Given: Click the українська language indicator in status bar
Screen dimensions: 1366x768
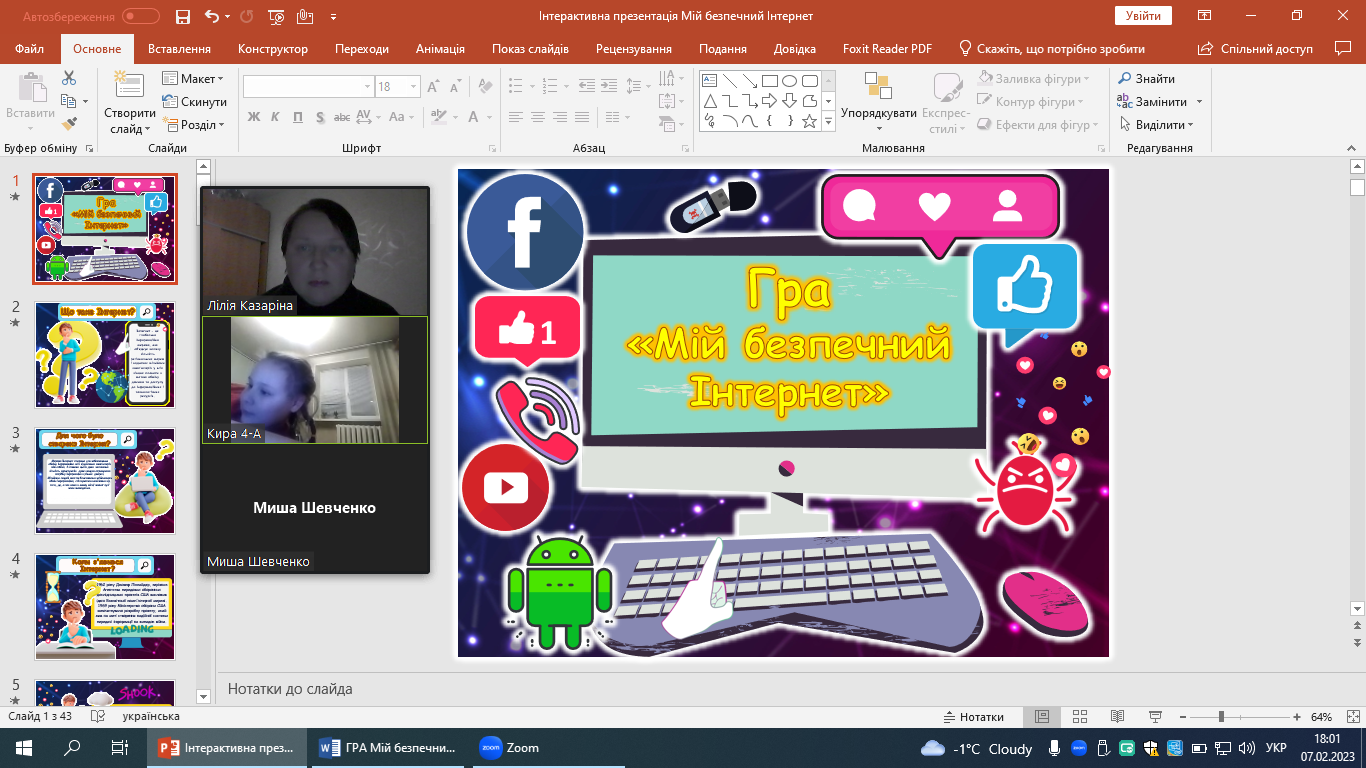Looking at the screenshot, I should (x=151, y=717).
